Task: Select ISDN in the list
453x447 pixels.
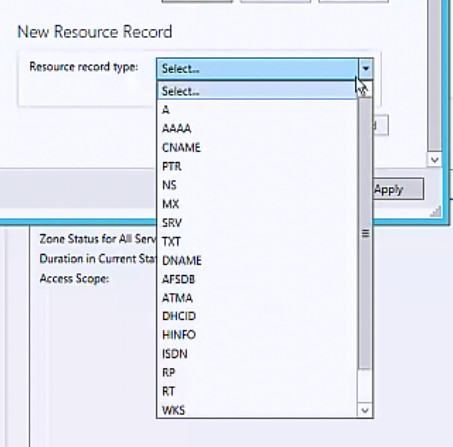Action: 257,354
